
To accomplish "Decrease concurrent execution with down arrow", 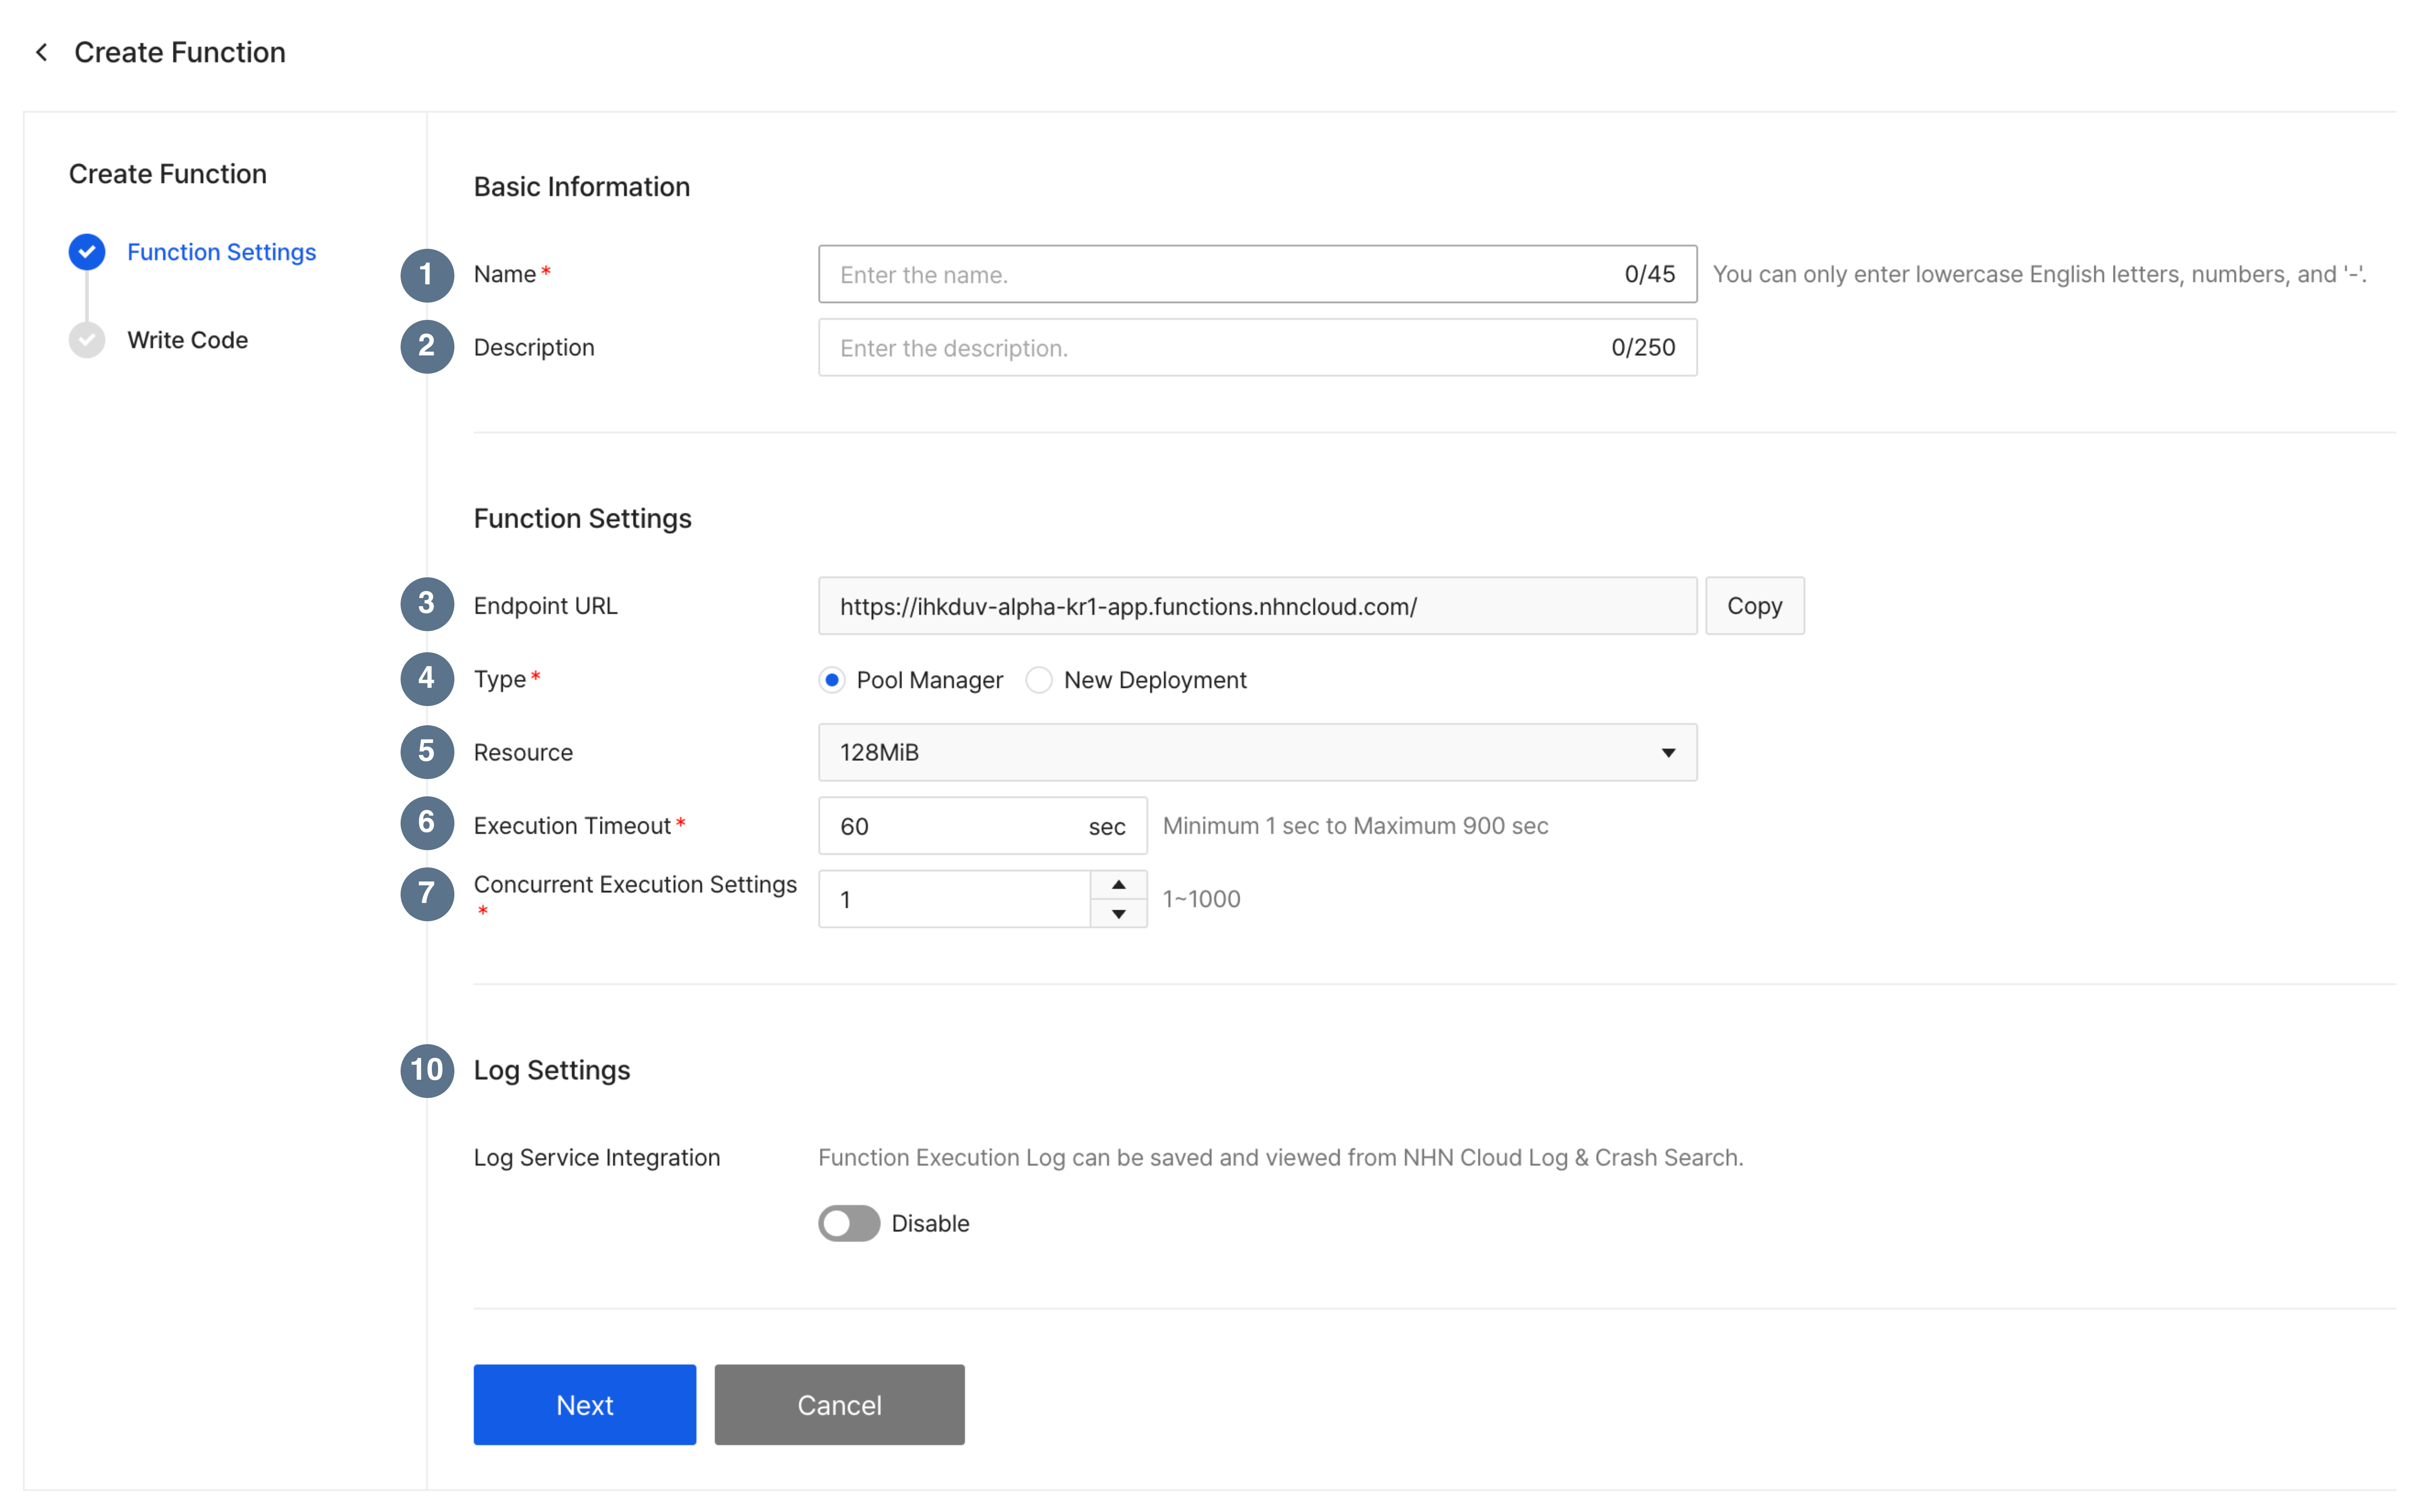I will (x=1118, y=914).
